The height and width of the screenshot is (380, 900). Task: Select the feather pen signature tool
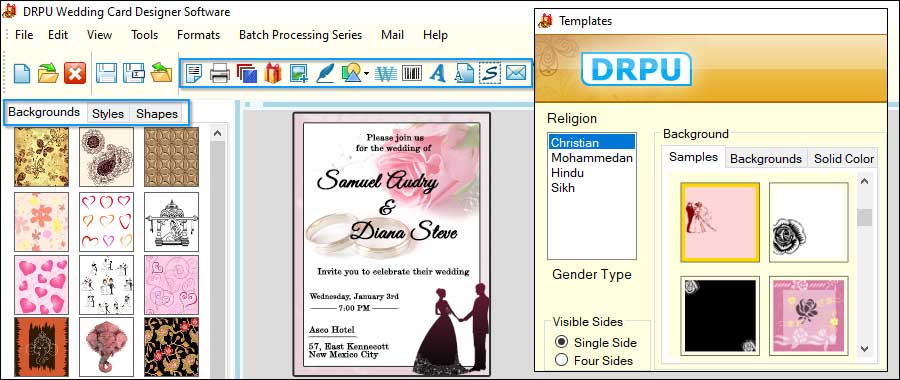click(325, 73)
